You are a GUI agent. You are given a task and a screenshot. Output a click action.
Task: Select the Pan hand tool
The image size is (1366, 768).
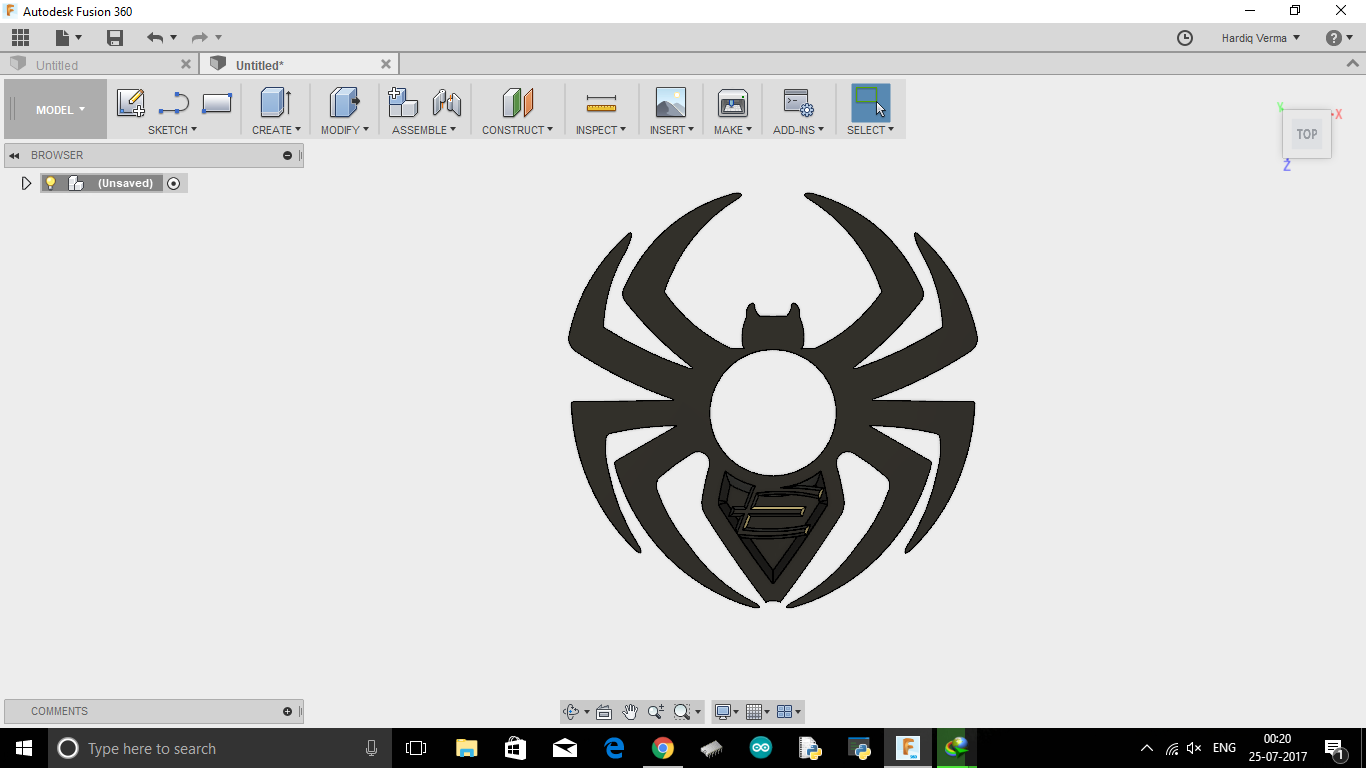(630, 712)
